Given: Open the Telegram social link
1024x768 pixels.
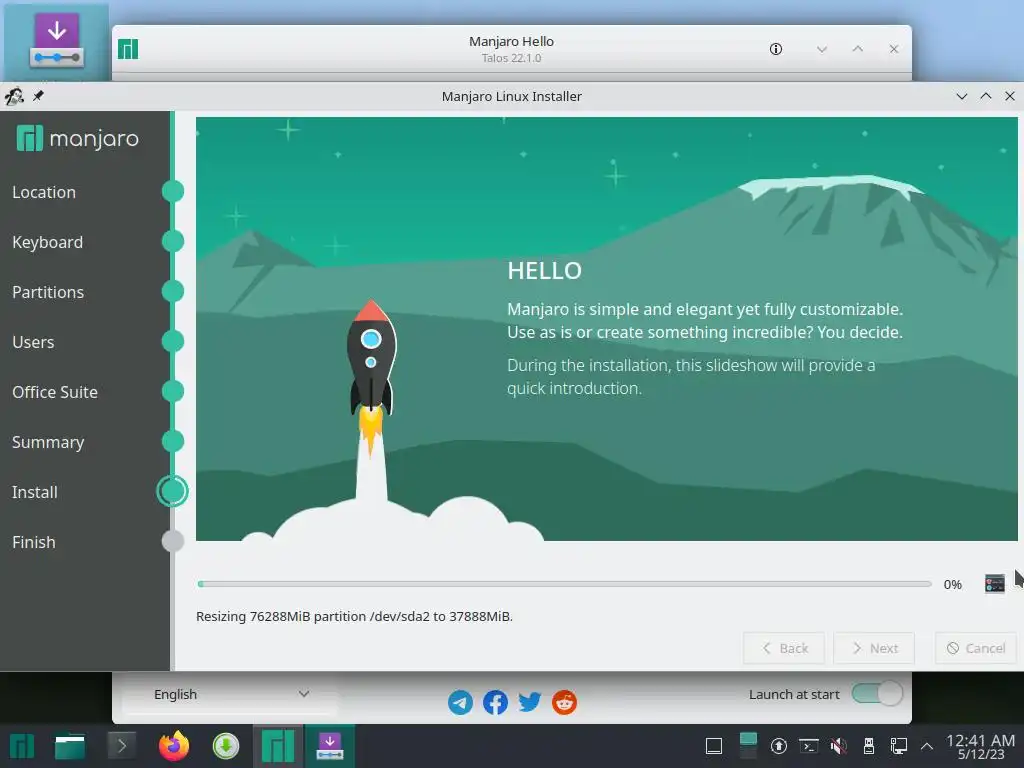Looking at the screenshot, I should 460,702.
